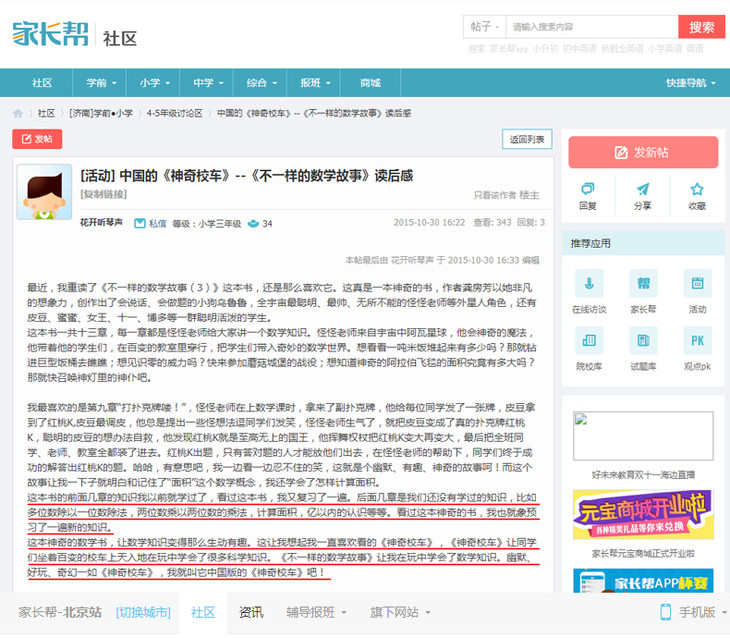Click the search input field
This screenshot has height=638, width=730.
[x=592, y=27]
